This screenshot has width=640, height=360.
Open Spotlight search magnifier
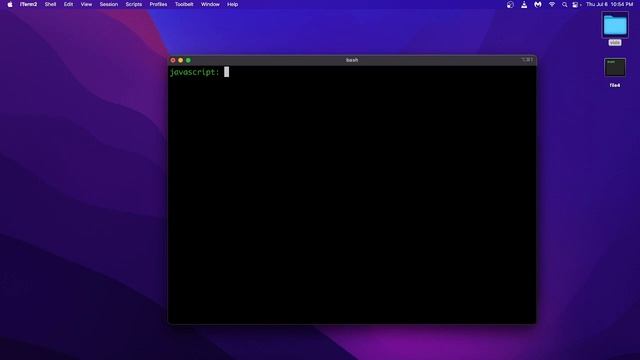564,4
